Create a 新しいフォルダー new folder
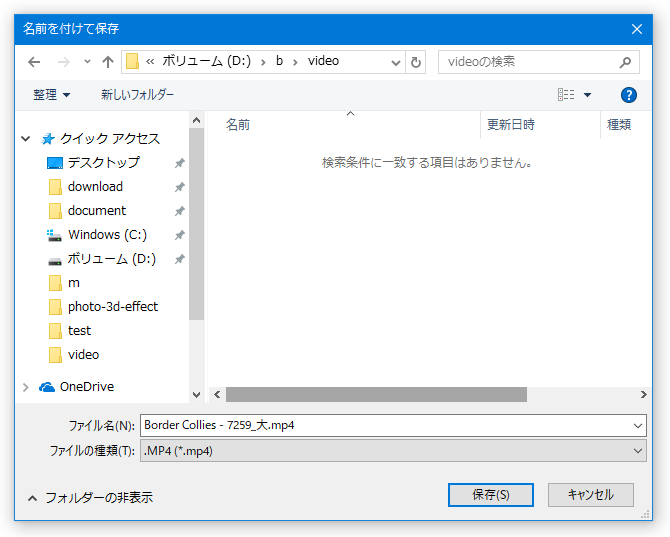 click(137, 95)
